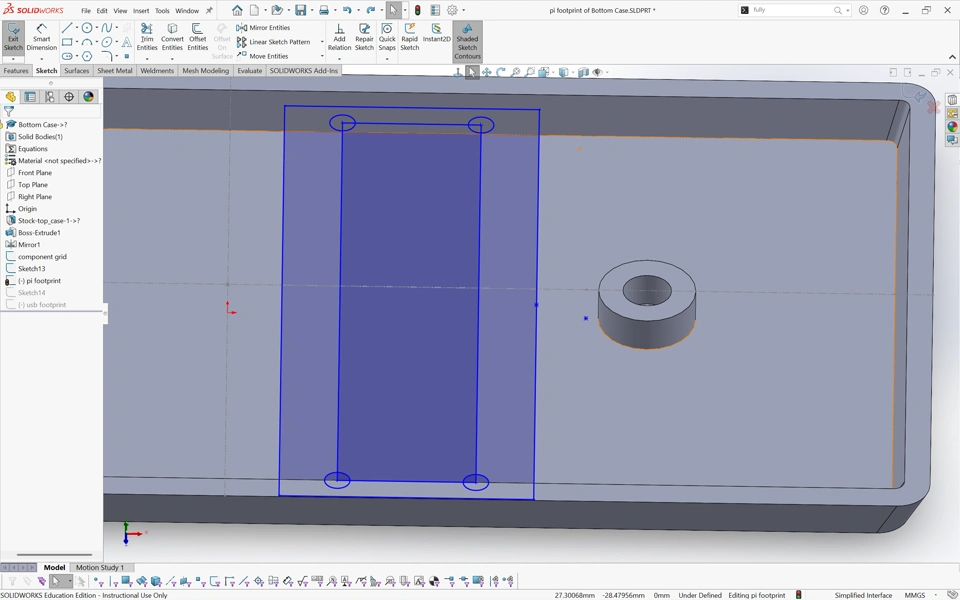960x600 pixels.
Task: Select the Smart Dimension tool
Action: [x=41, y=38]
